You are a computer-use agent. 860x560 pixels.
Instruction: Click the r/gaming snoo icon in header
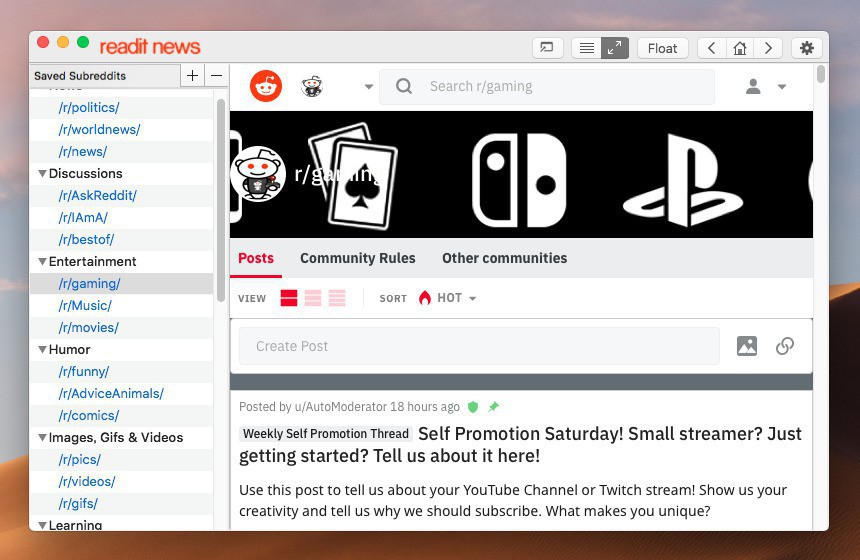pyautogui.click(x=312, y=86)
